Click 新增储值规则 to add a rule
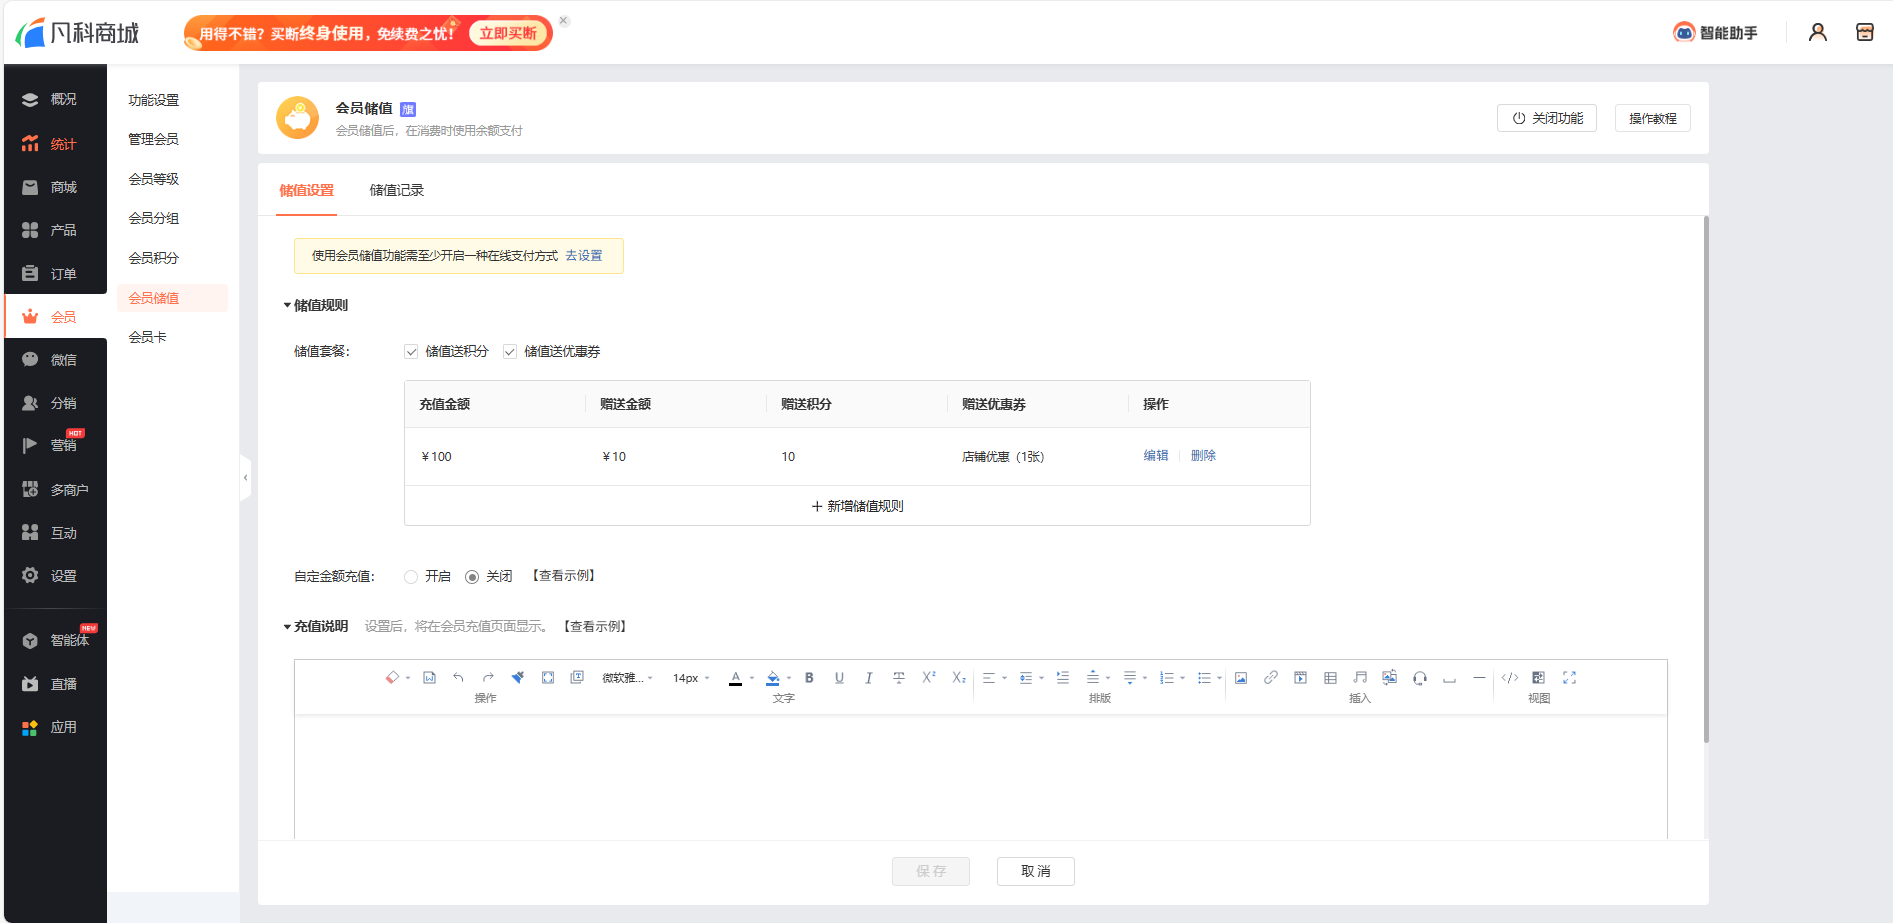Screen dimensions: 1893x923 tap(857, 506)
